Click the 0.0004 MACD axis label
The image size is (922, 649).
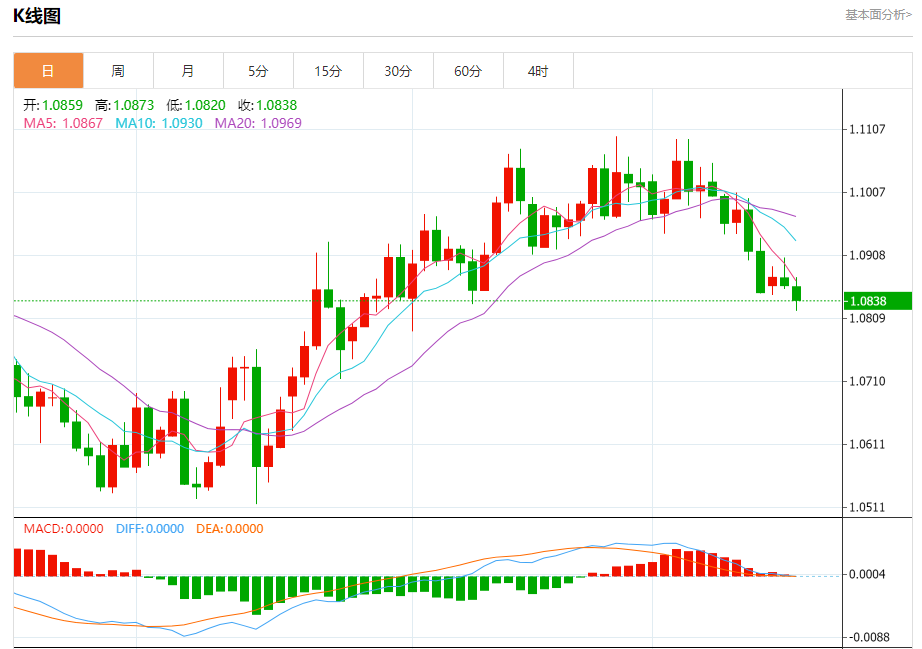(x=867, y=574)
